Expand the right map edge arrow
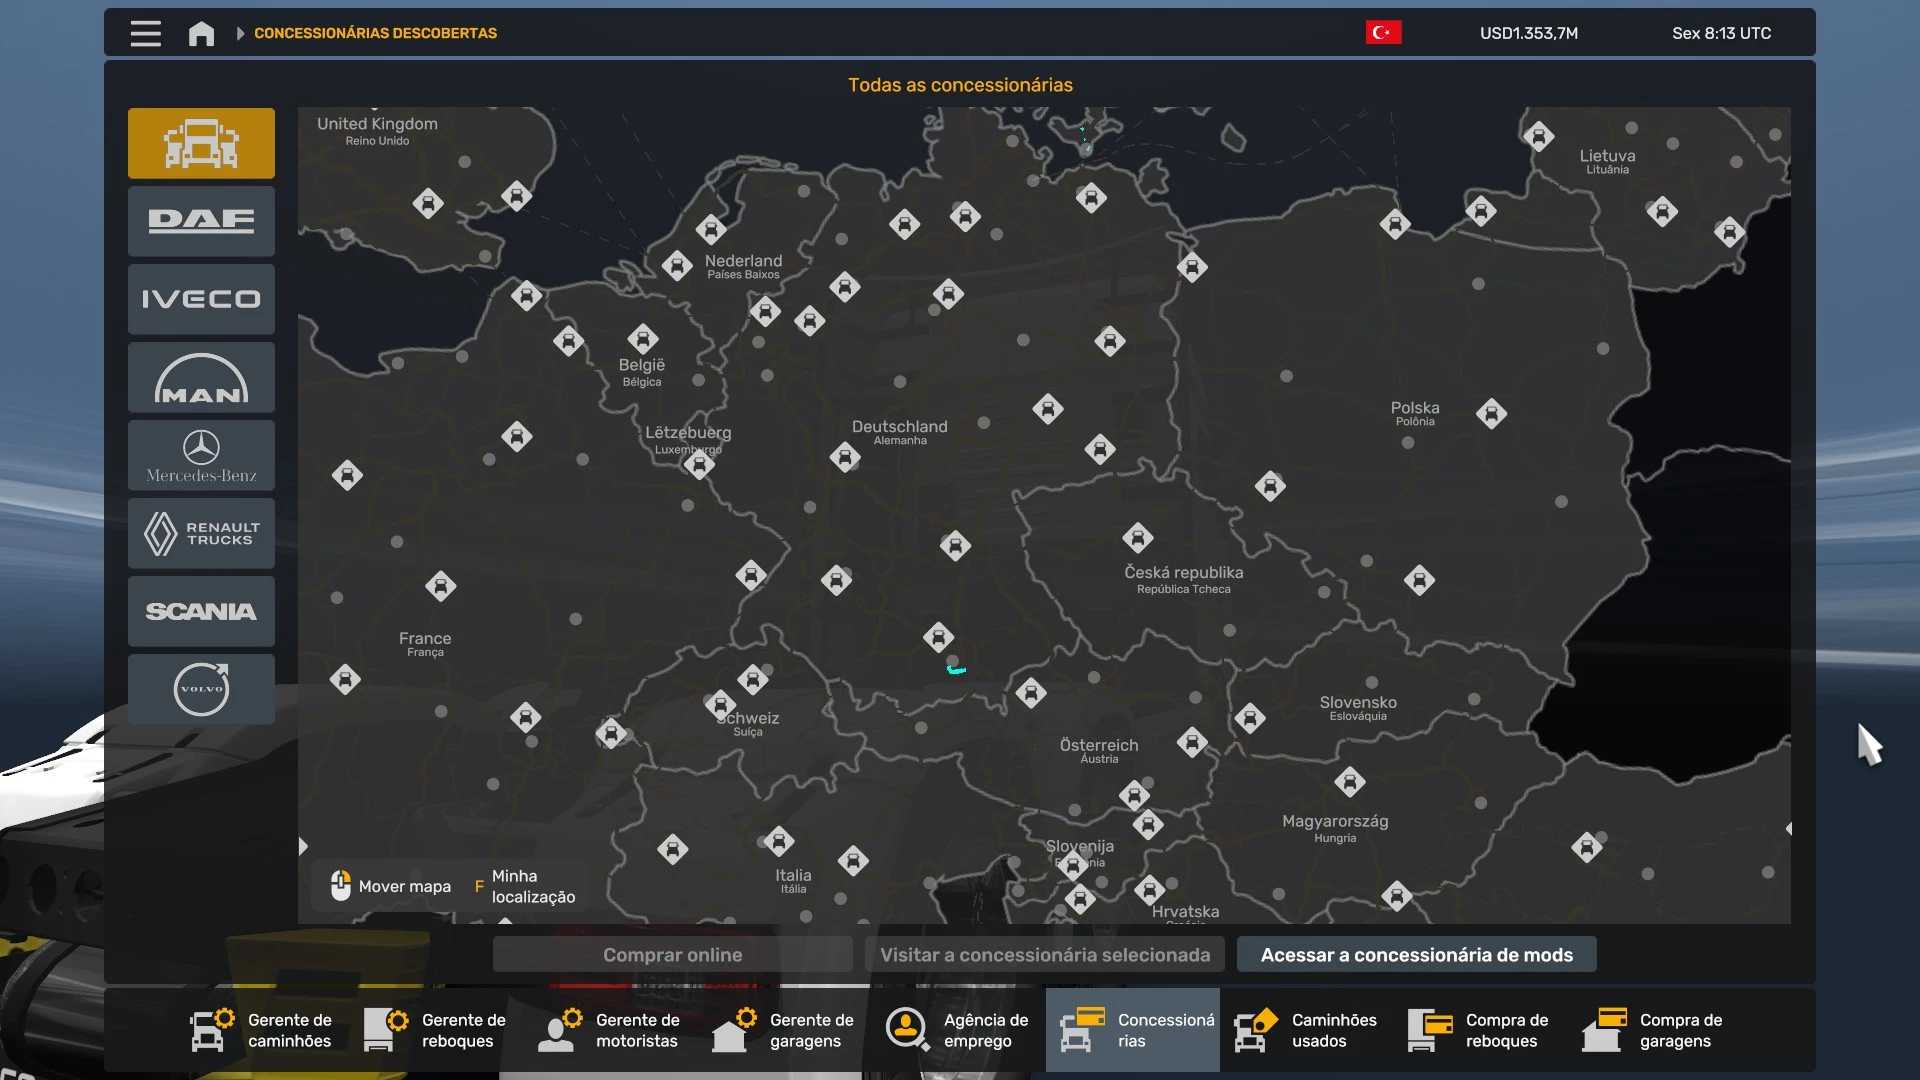This screenshot has height=1080, width=1920. 1787,828
